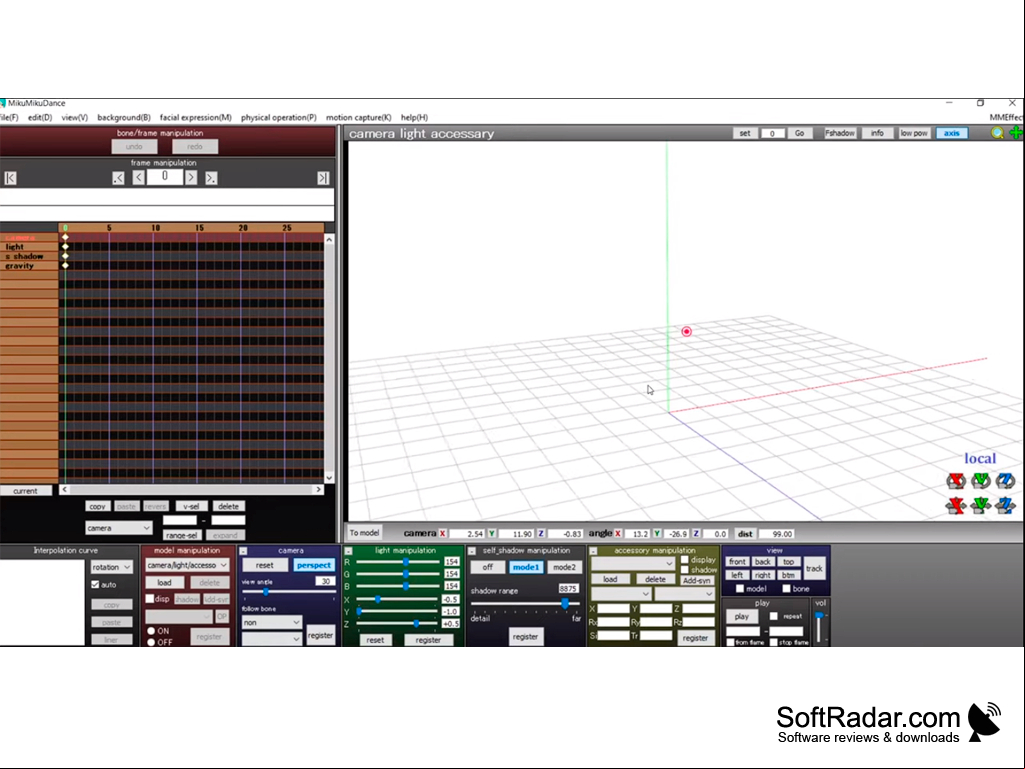Select the gravity keyframe diamond at frame 0
The image size is (1025, 769).
click(x=65, y=265)
